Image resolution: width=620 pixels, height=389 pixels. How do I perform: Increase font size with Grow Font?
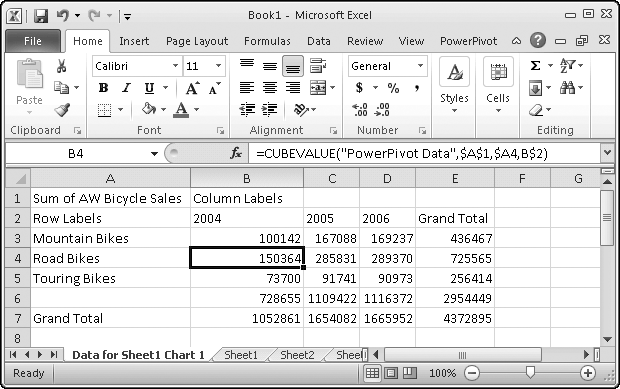193,88
